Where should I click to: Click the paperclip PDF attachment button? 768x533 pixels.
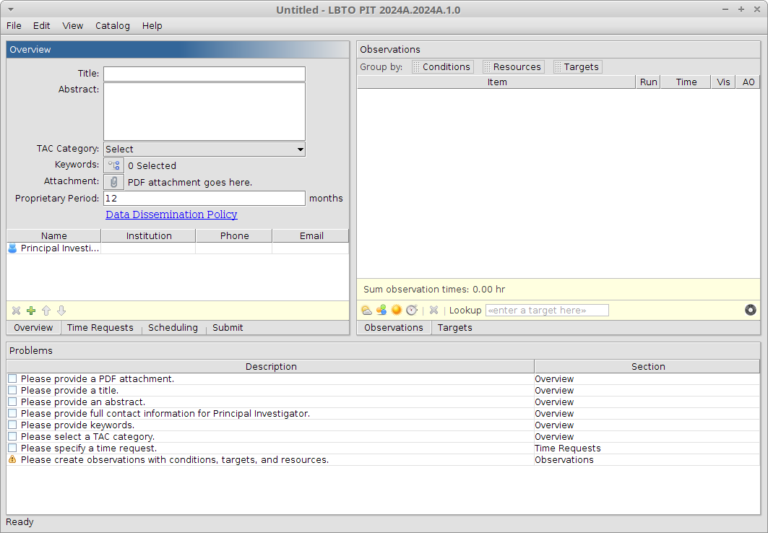(114, 182)
